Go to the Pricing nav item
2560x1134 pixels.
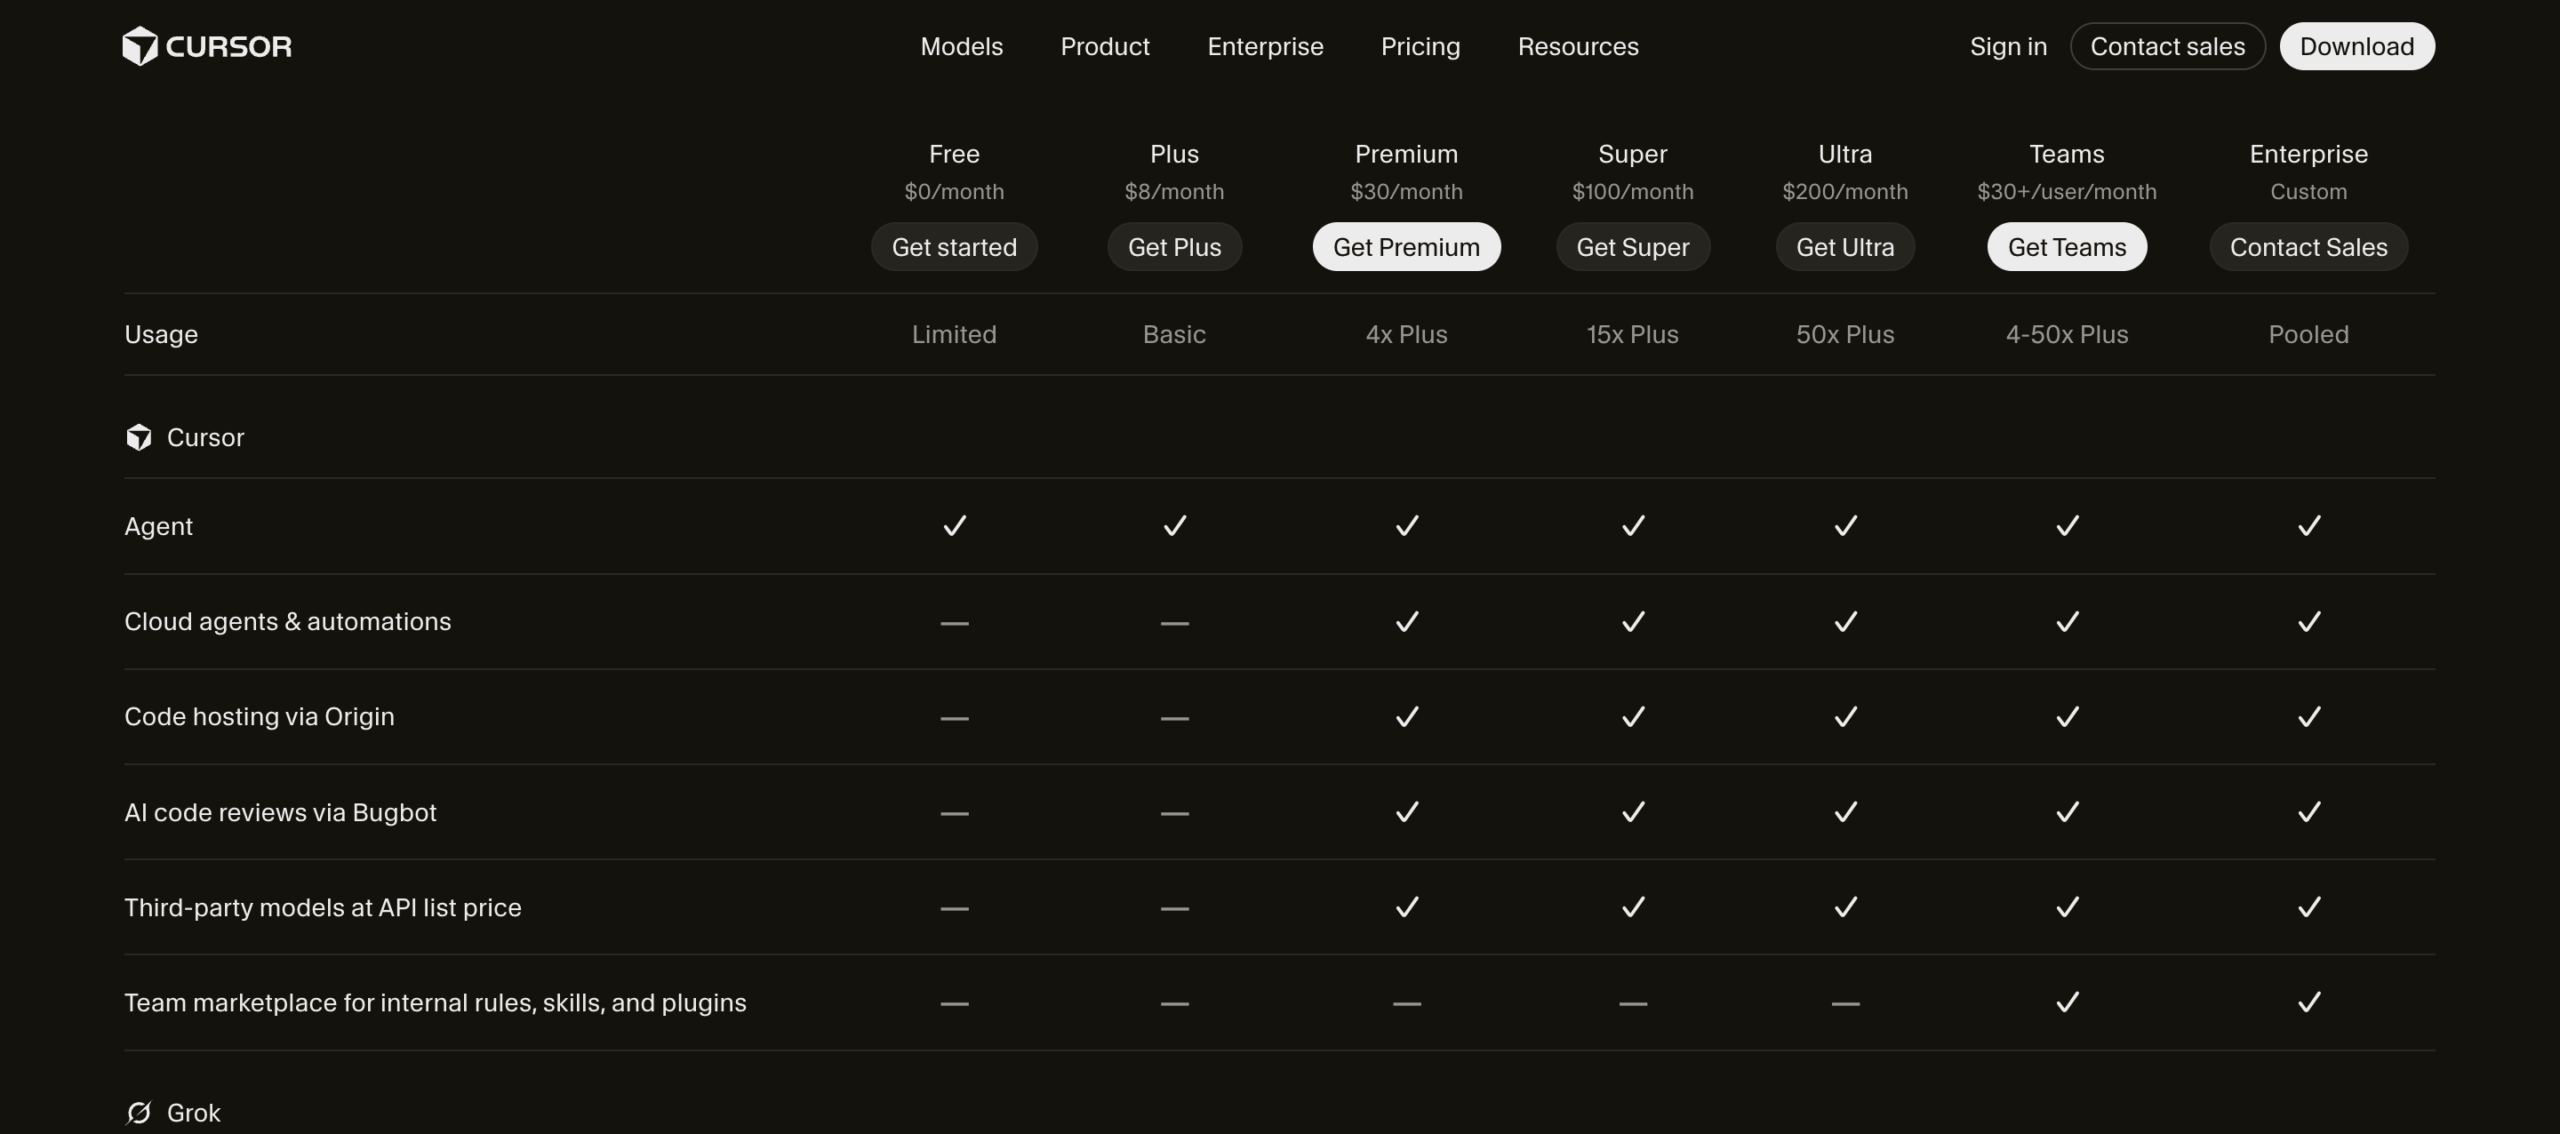(1420, 46)
